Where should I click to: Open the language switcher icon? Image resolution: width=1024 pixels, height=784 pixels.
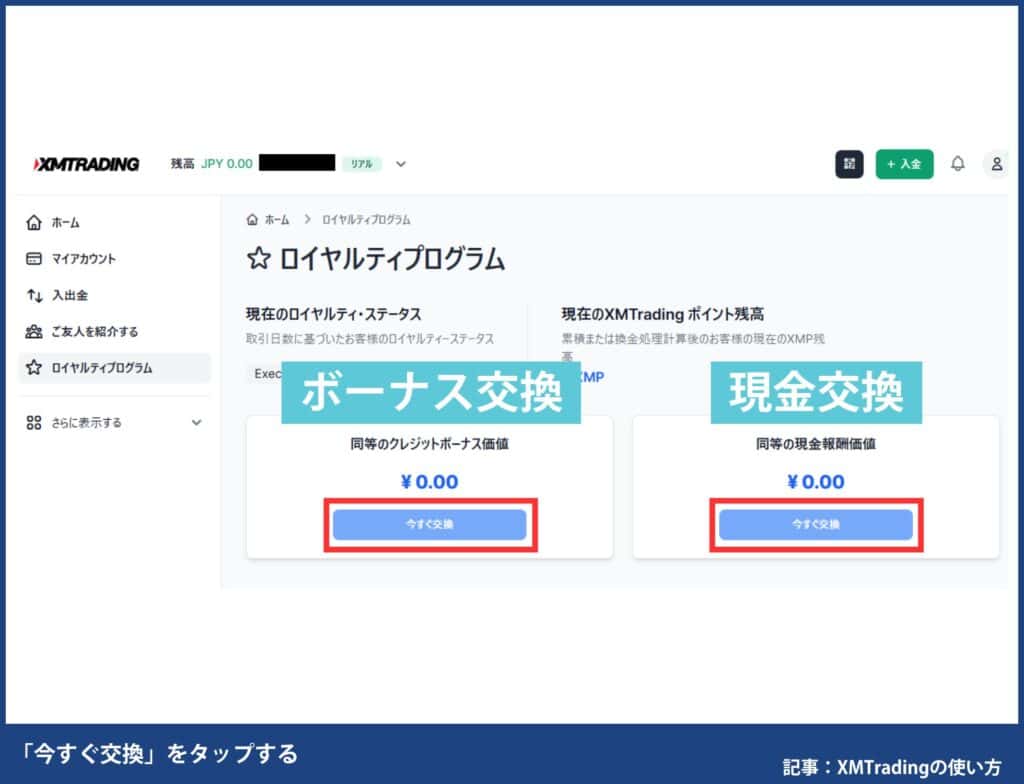click(849, 164)
